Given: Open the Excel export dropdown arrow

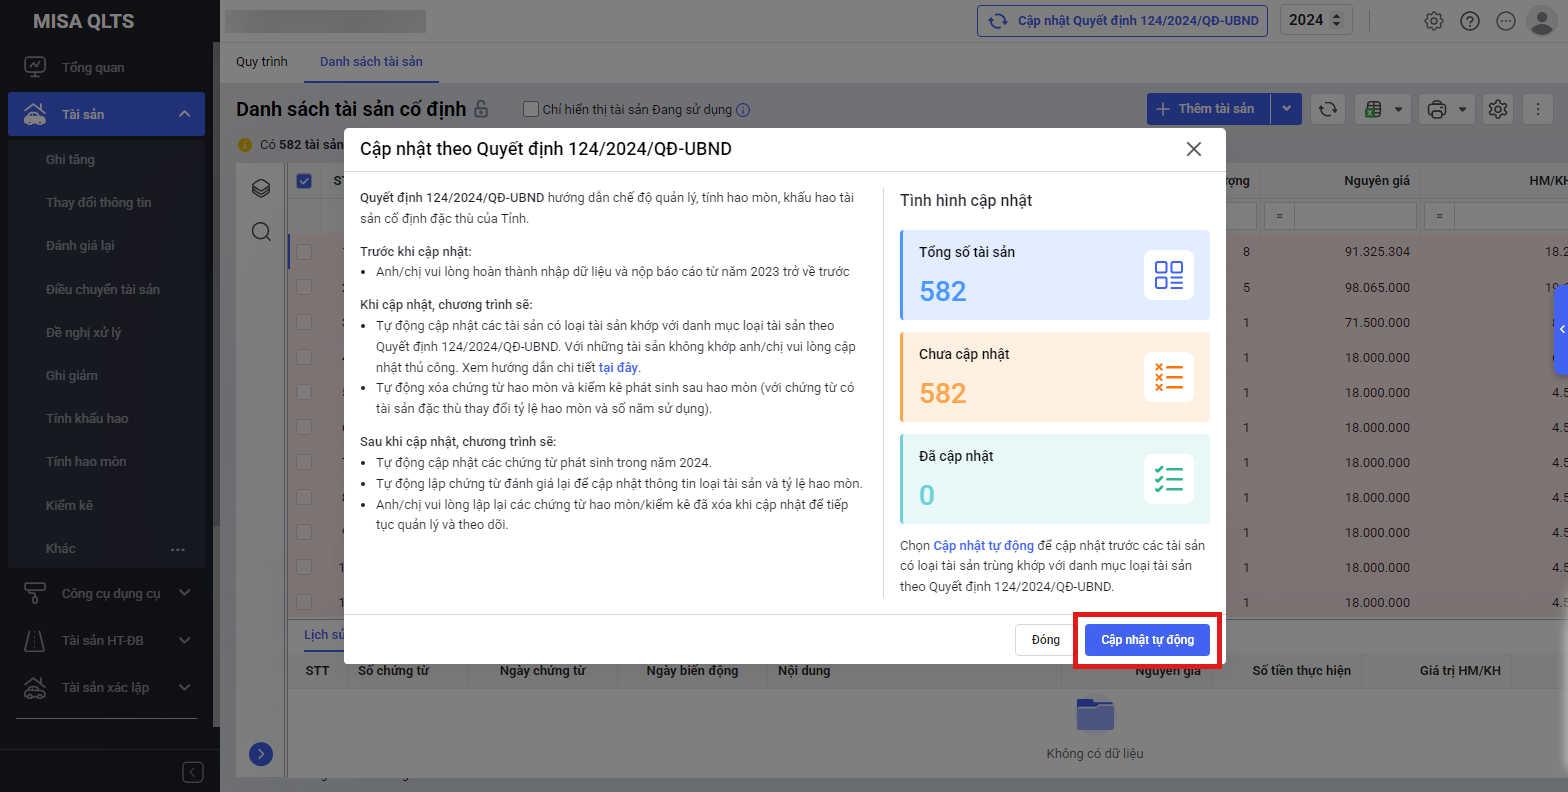Looking at the screenshot, I should click(x=1398, y=109).
